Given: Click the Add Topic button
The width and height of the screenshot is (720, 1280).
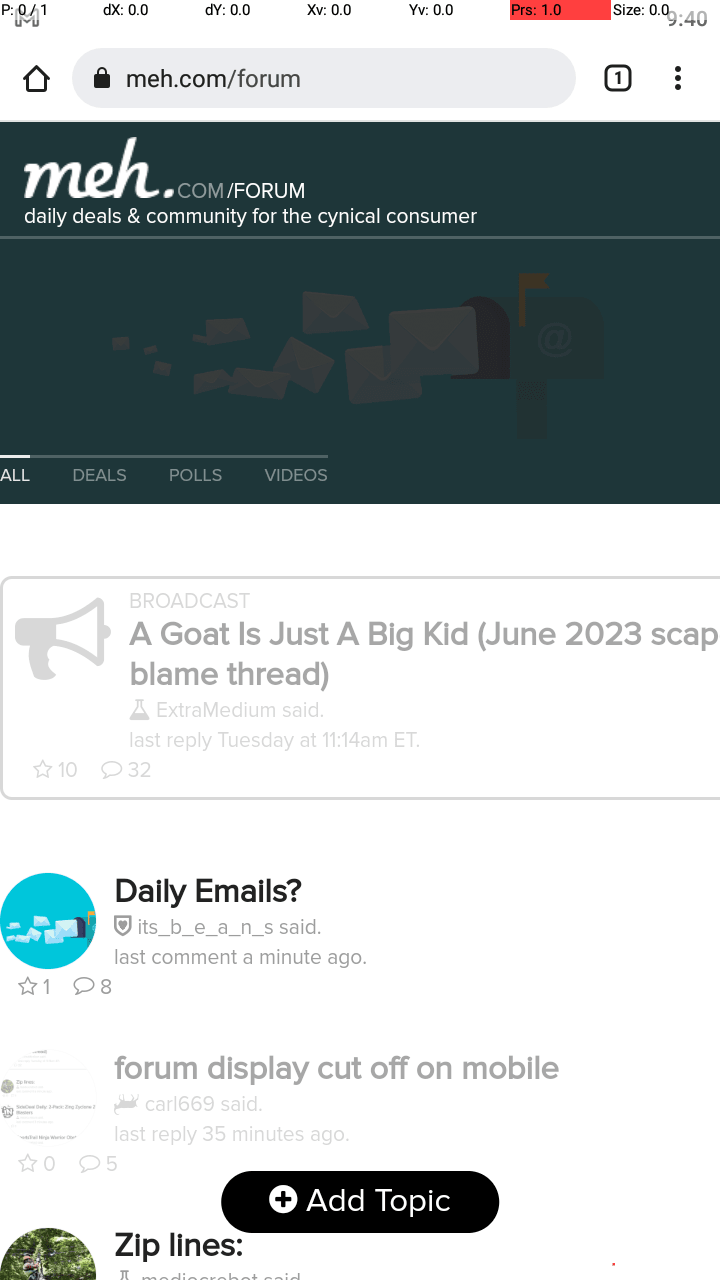Looking at the screenshot, I should point(360,1201).
